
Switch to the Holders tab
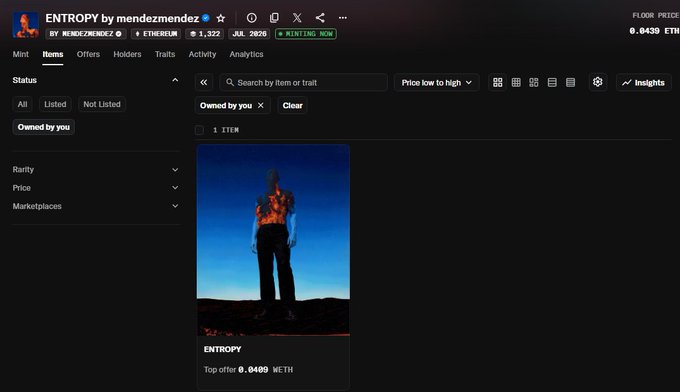(x=127, y=54)
